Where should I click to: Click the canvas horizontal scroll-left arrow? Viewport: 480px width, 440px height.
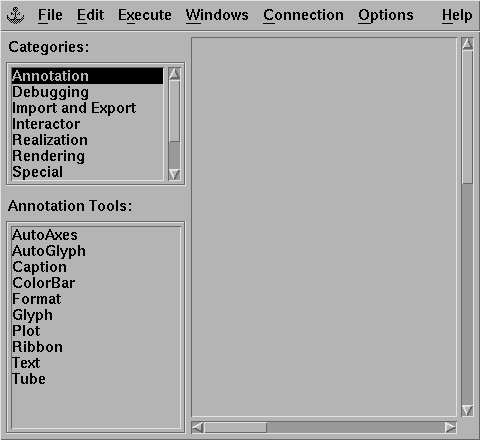[198, 427]
